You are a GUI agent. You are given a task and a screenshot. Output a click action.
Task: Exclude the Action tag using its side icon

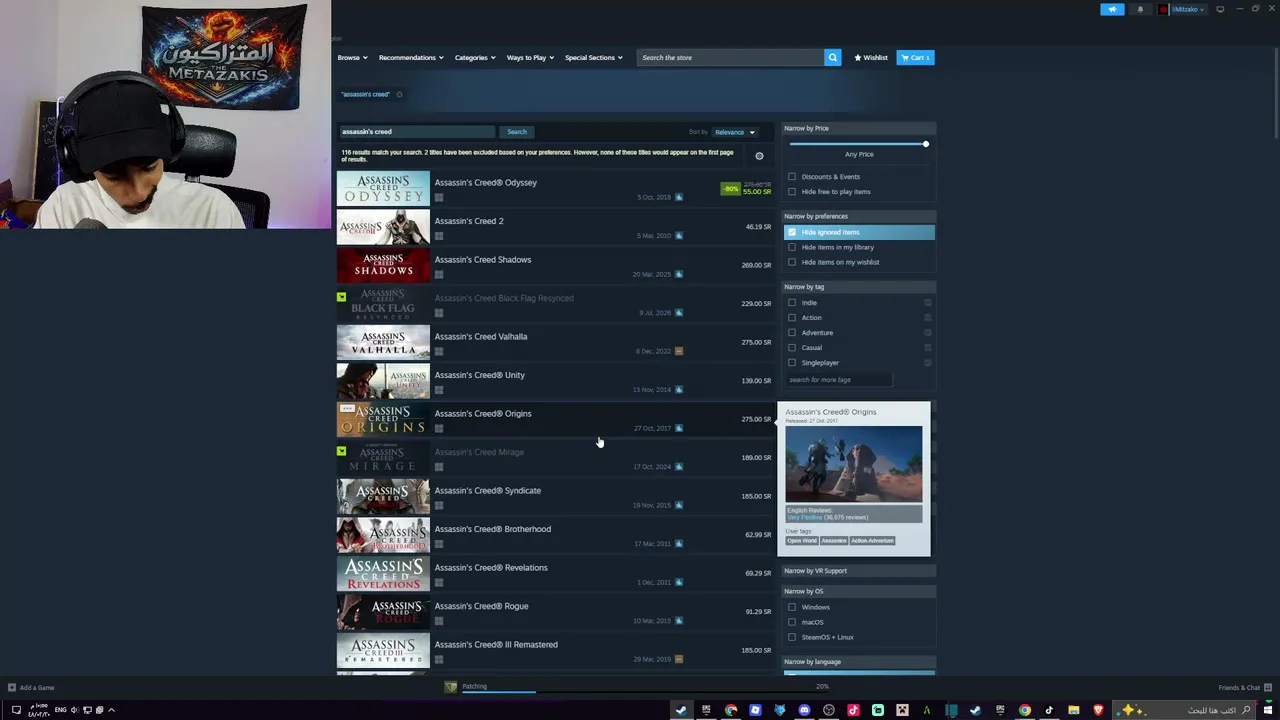[x=928, y=318]
